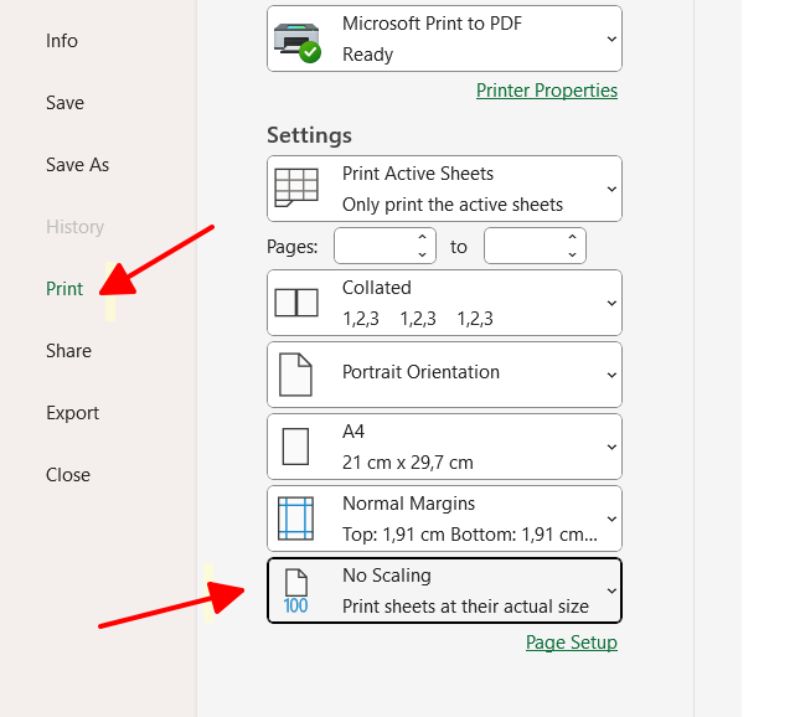Image resolution: width=800 pixels, height=717 pixels.
Task: Open the Print Active Sheets dropdown
Action: pos(611,188)
